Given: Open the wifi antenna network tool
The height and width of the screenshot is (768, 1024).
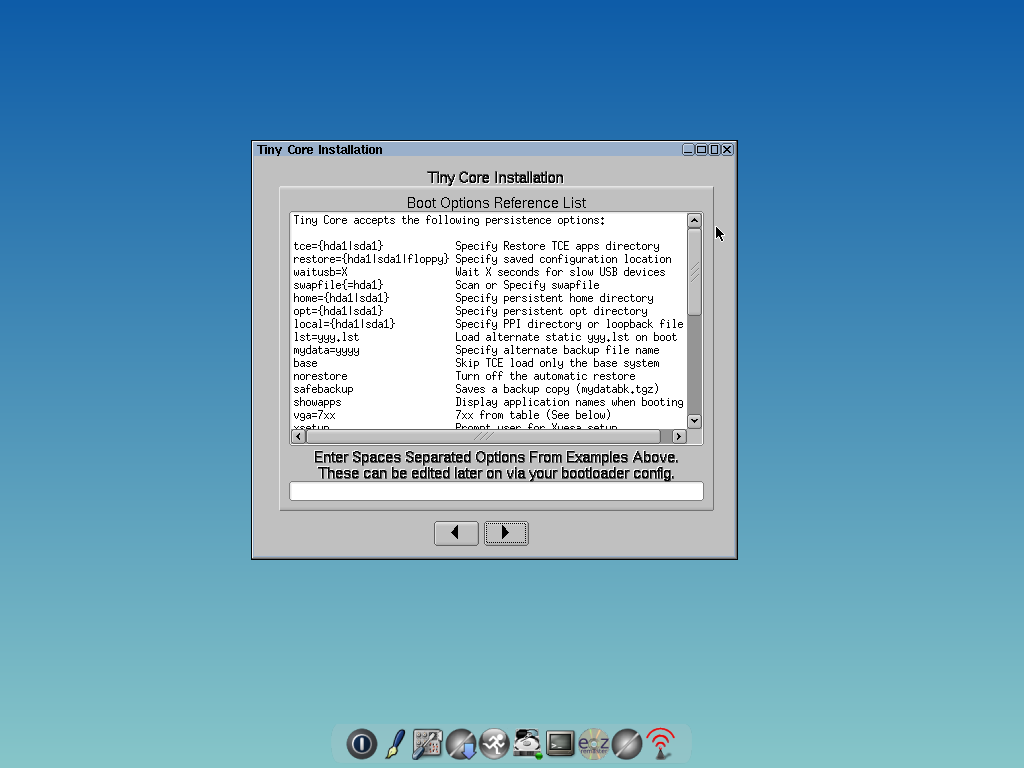Looking at the screenshot, I should pyautogui.click(x=660, y=744).
